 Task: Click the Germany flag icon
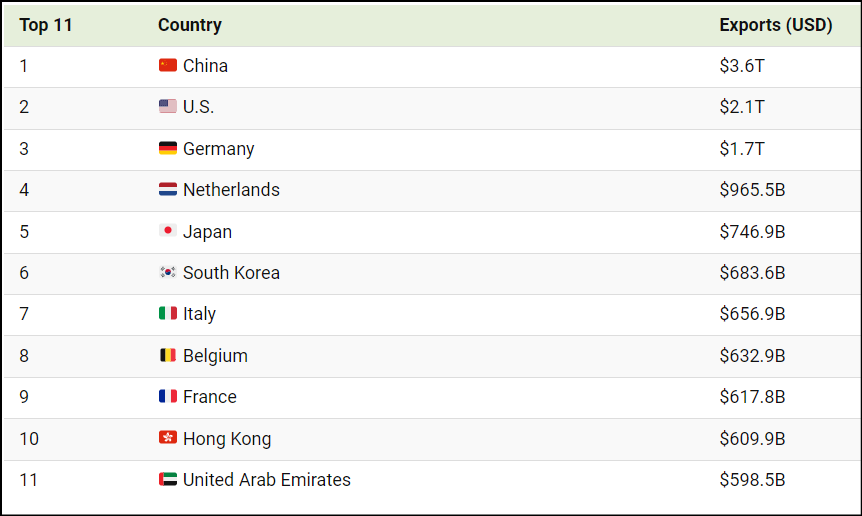[x=168, y=148]
